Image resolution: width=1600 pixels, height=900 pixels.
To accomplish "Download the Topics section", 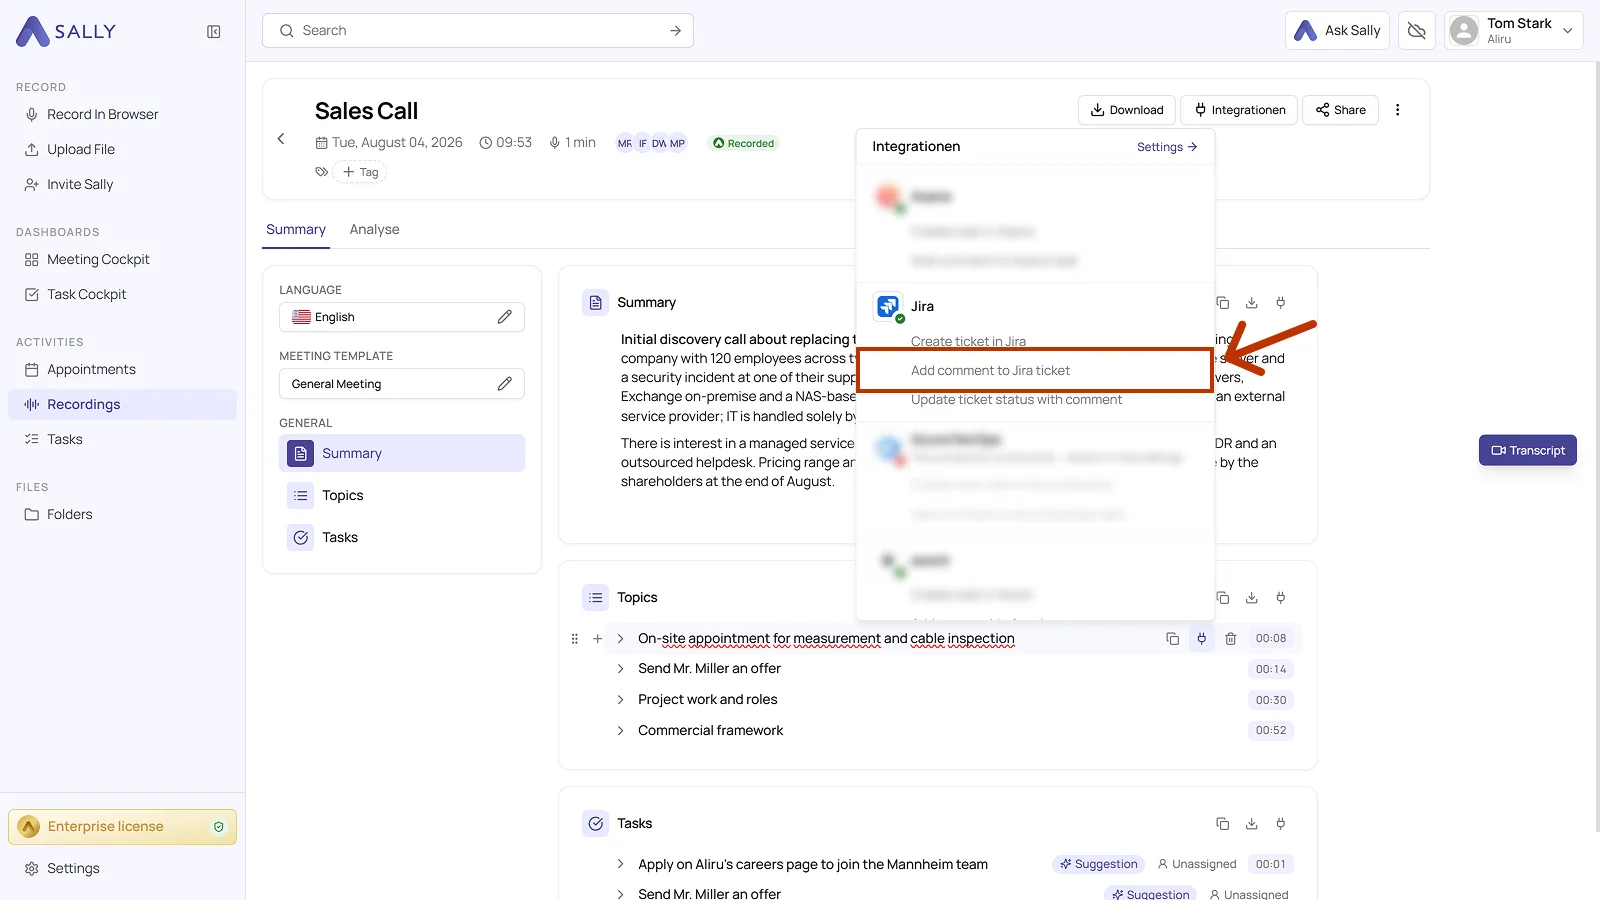I will tap(1251, 598).
